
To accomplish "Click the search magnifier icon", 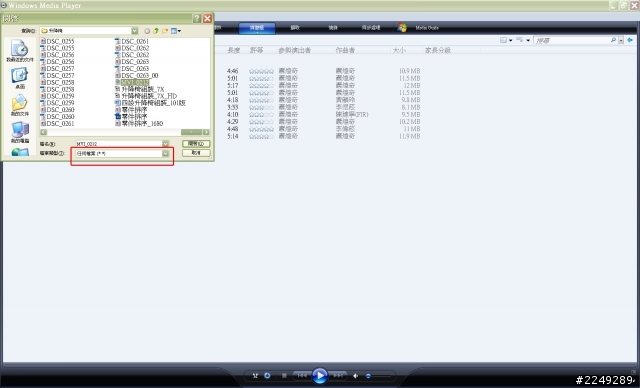I will click(x=613, y=40).
